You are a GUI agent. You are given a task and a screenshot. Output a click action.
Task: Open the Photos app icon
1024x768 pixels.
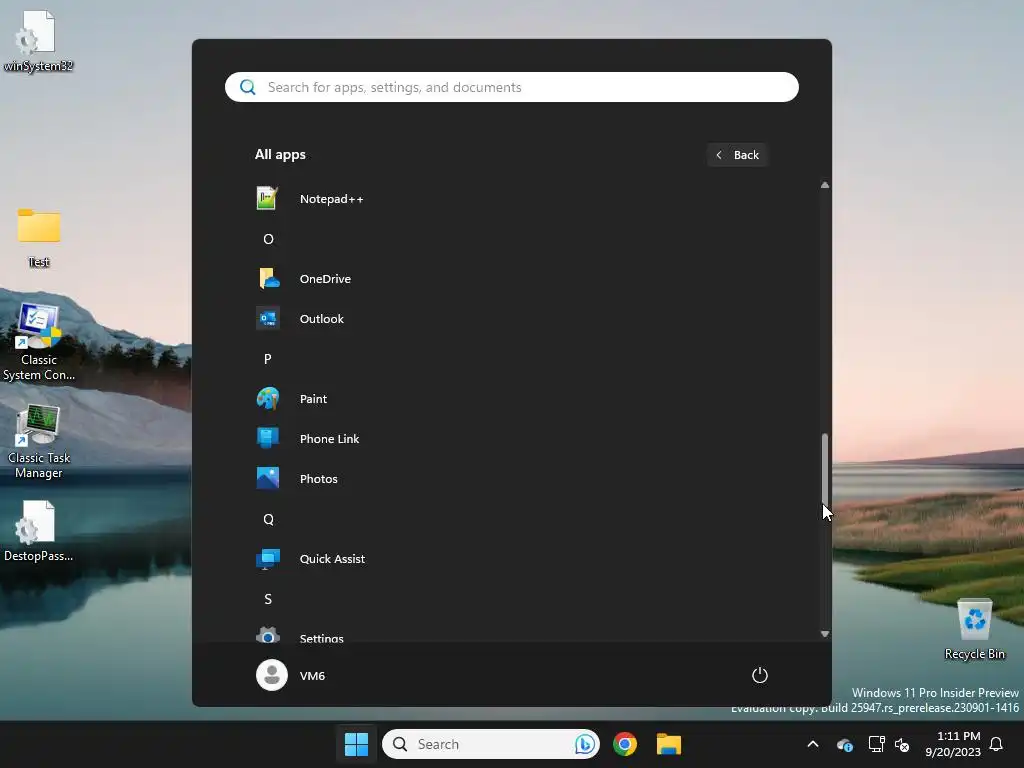pos(268,479)
